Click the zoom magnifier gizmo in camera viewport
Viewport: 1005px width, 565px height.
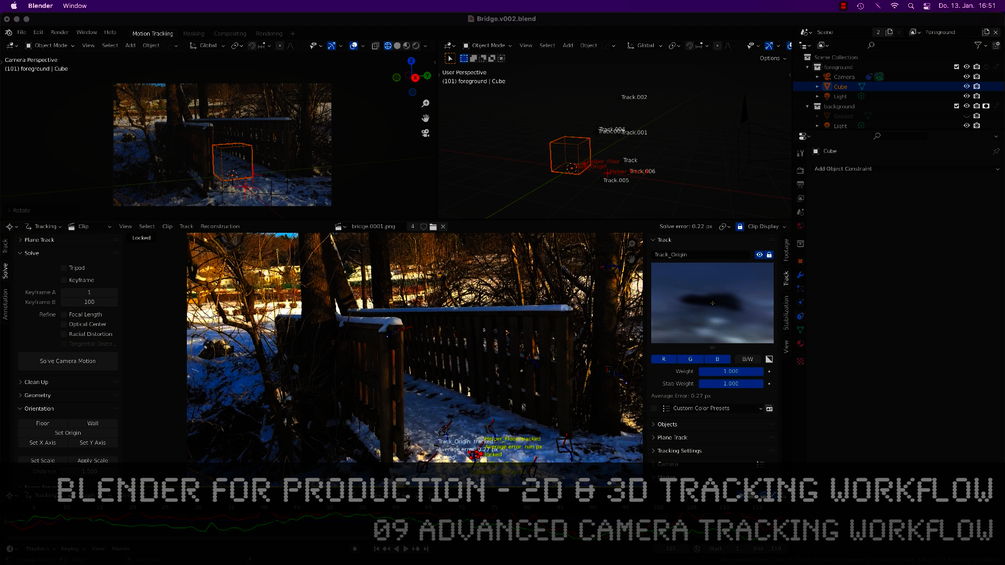click(x=425, y=104)
